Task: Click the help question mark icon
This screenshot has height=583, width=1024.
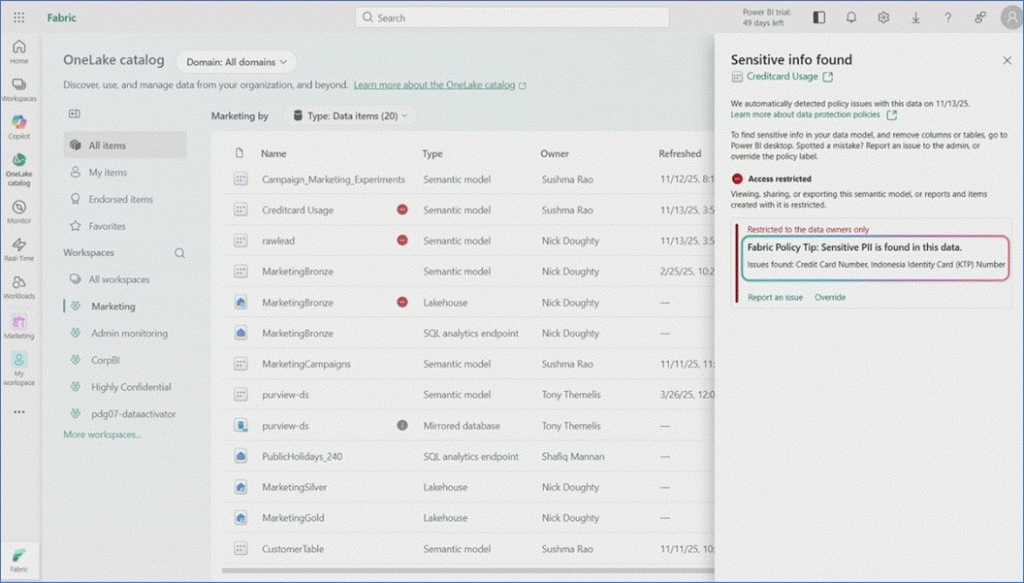Action: pyautogui.click(x=948, y=17)
